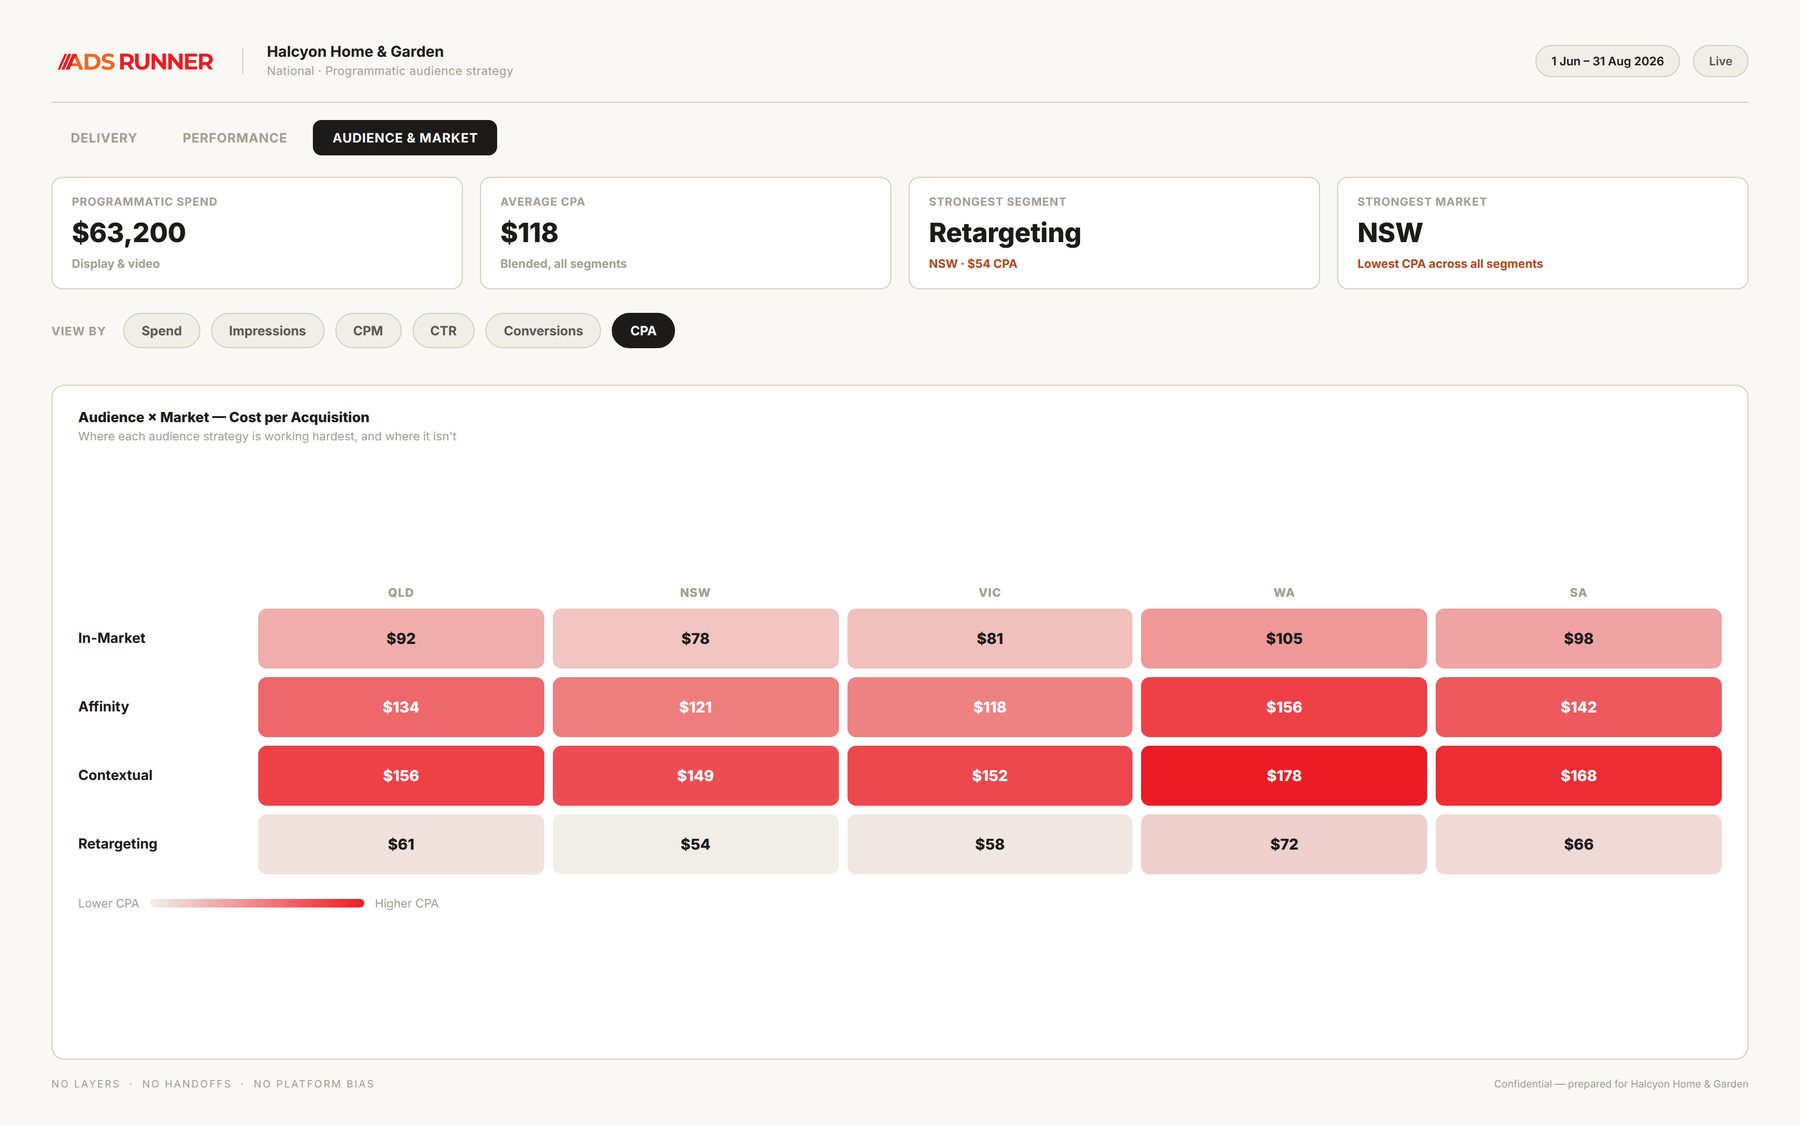Select the In-Market SA $98 cell
This screenshot has height=1125, width=1800.
click(1578, 638)
